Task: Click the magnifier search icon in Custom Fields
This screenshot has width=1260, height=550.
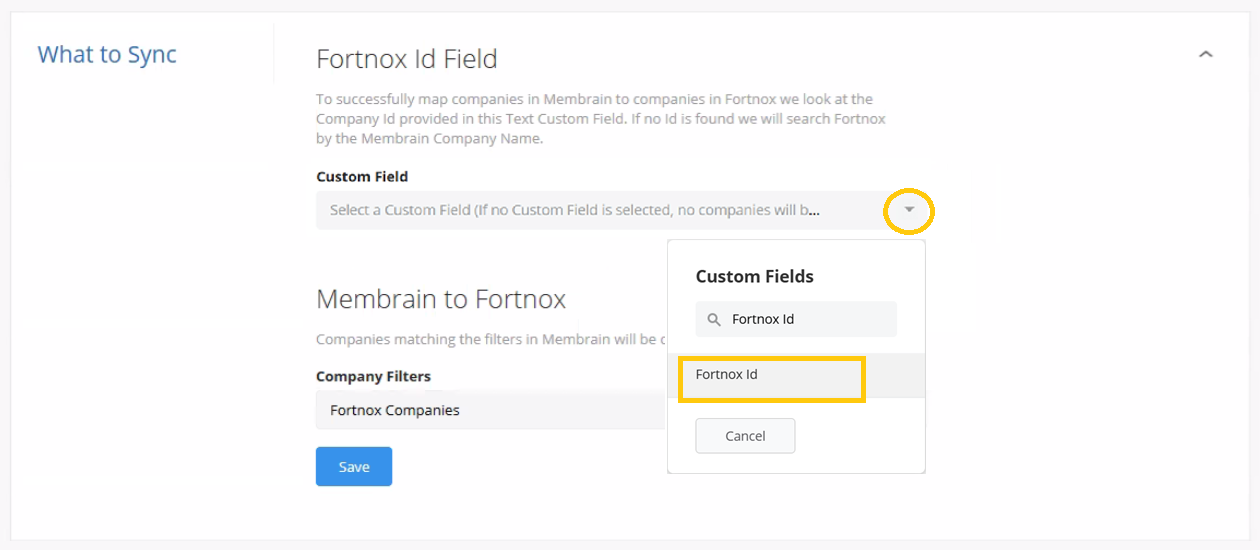Action: [x=714, y=320]
